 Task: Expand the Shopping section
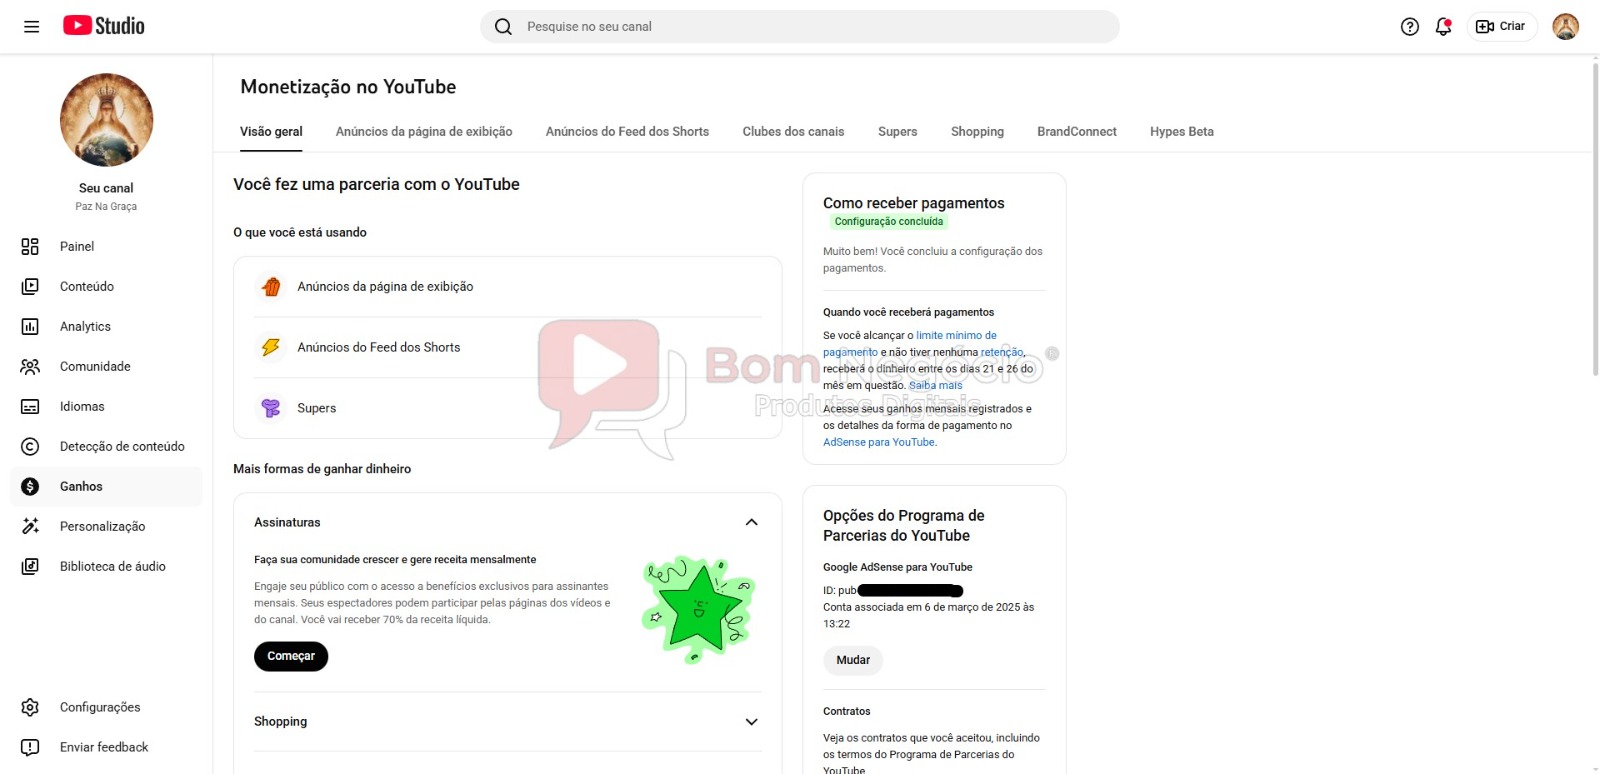click(x=751, y=722)
